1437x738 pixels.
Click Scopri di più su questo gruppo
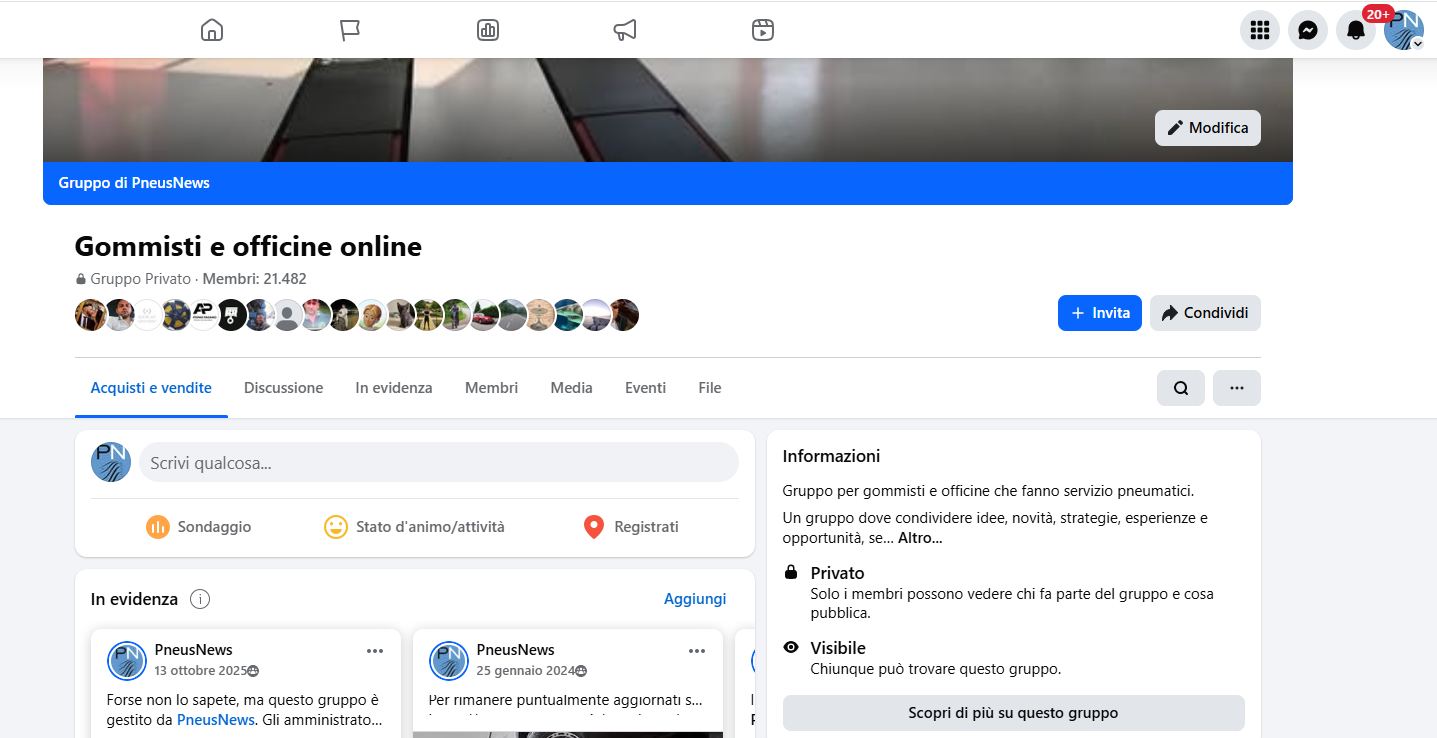click(x=1013, y=713)
